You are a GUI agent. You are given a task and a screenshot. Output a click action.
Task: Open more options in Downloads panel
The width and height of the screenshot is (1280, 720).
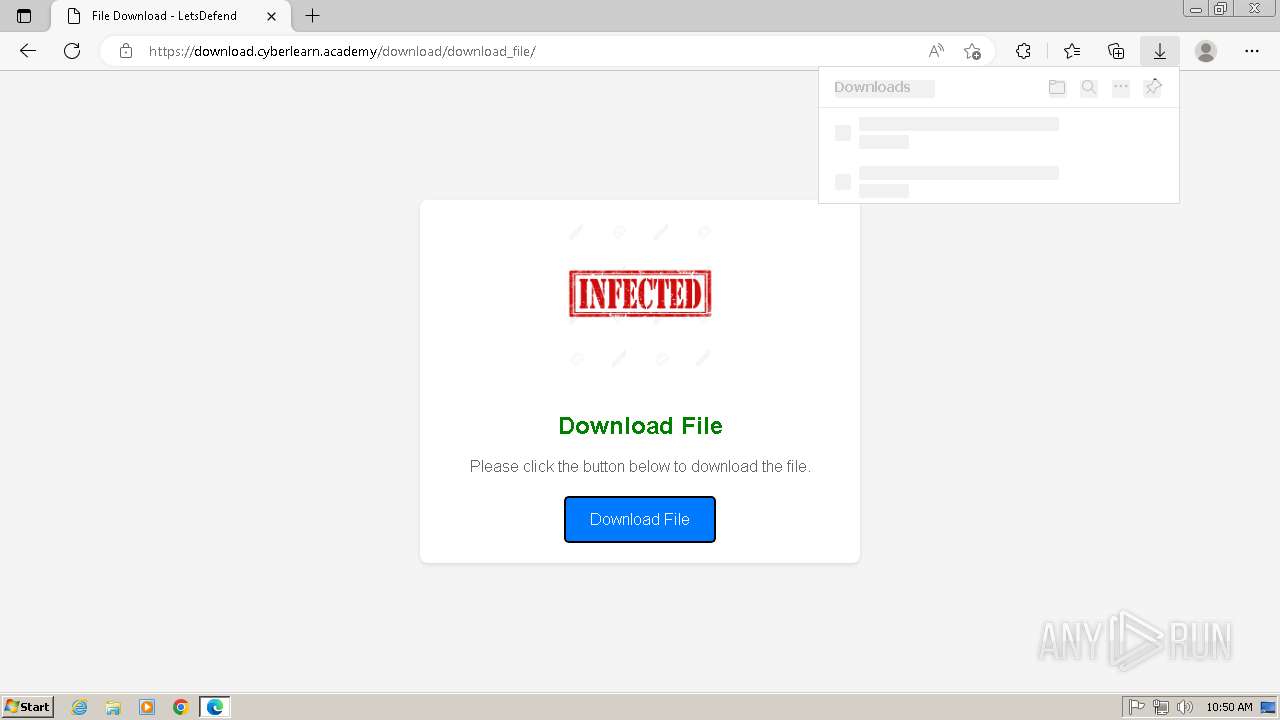point(1121,88)
